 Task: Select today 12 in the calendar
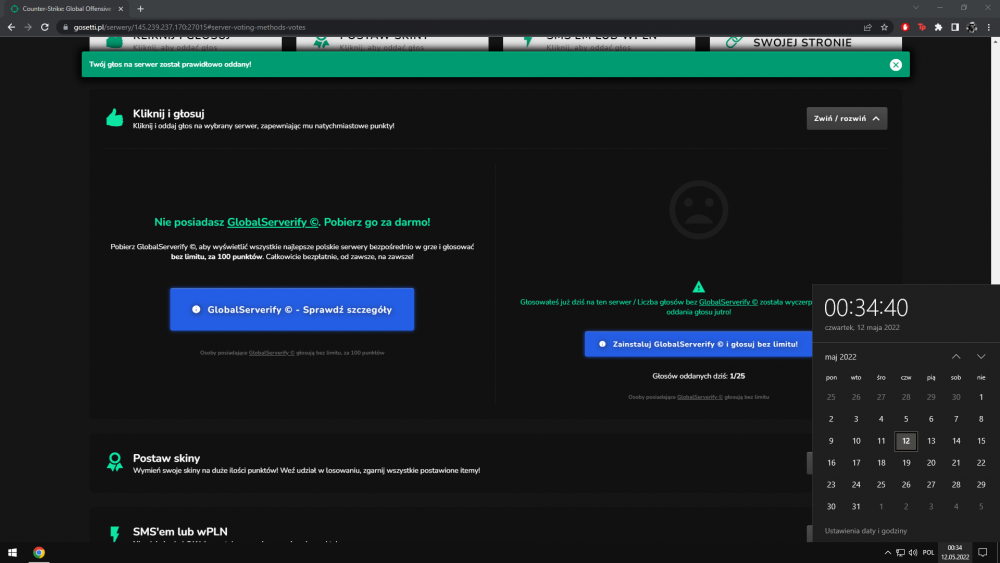coord(906,441)
